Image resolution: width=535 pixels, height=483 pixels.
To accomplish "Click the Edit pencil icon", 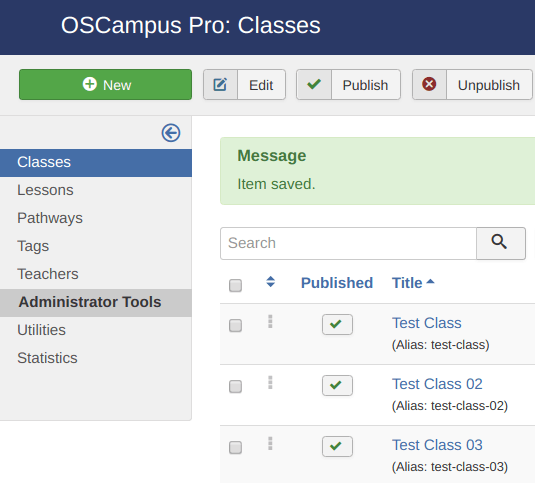I will point(220,85).
